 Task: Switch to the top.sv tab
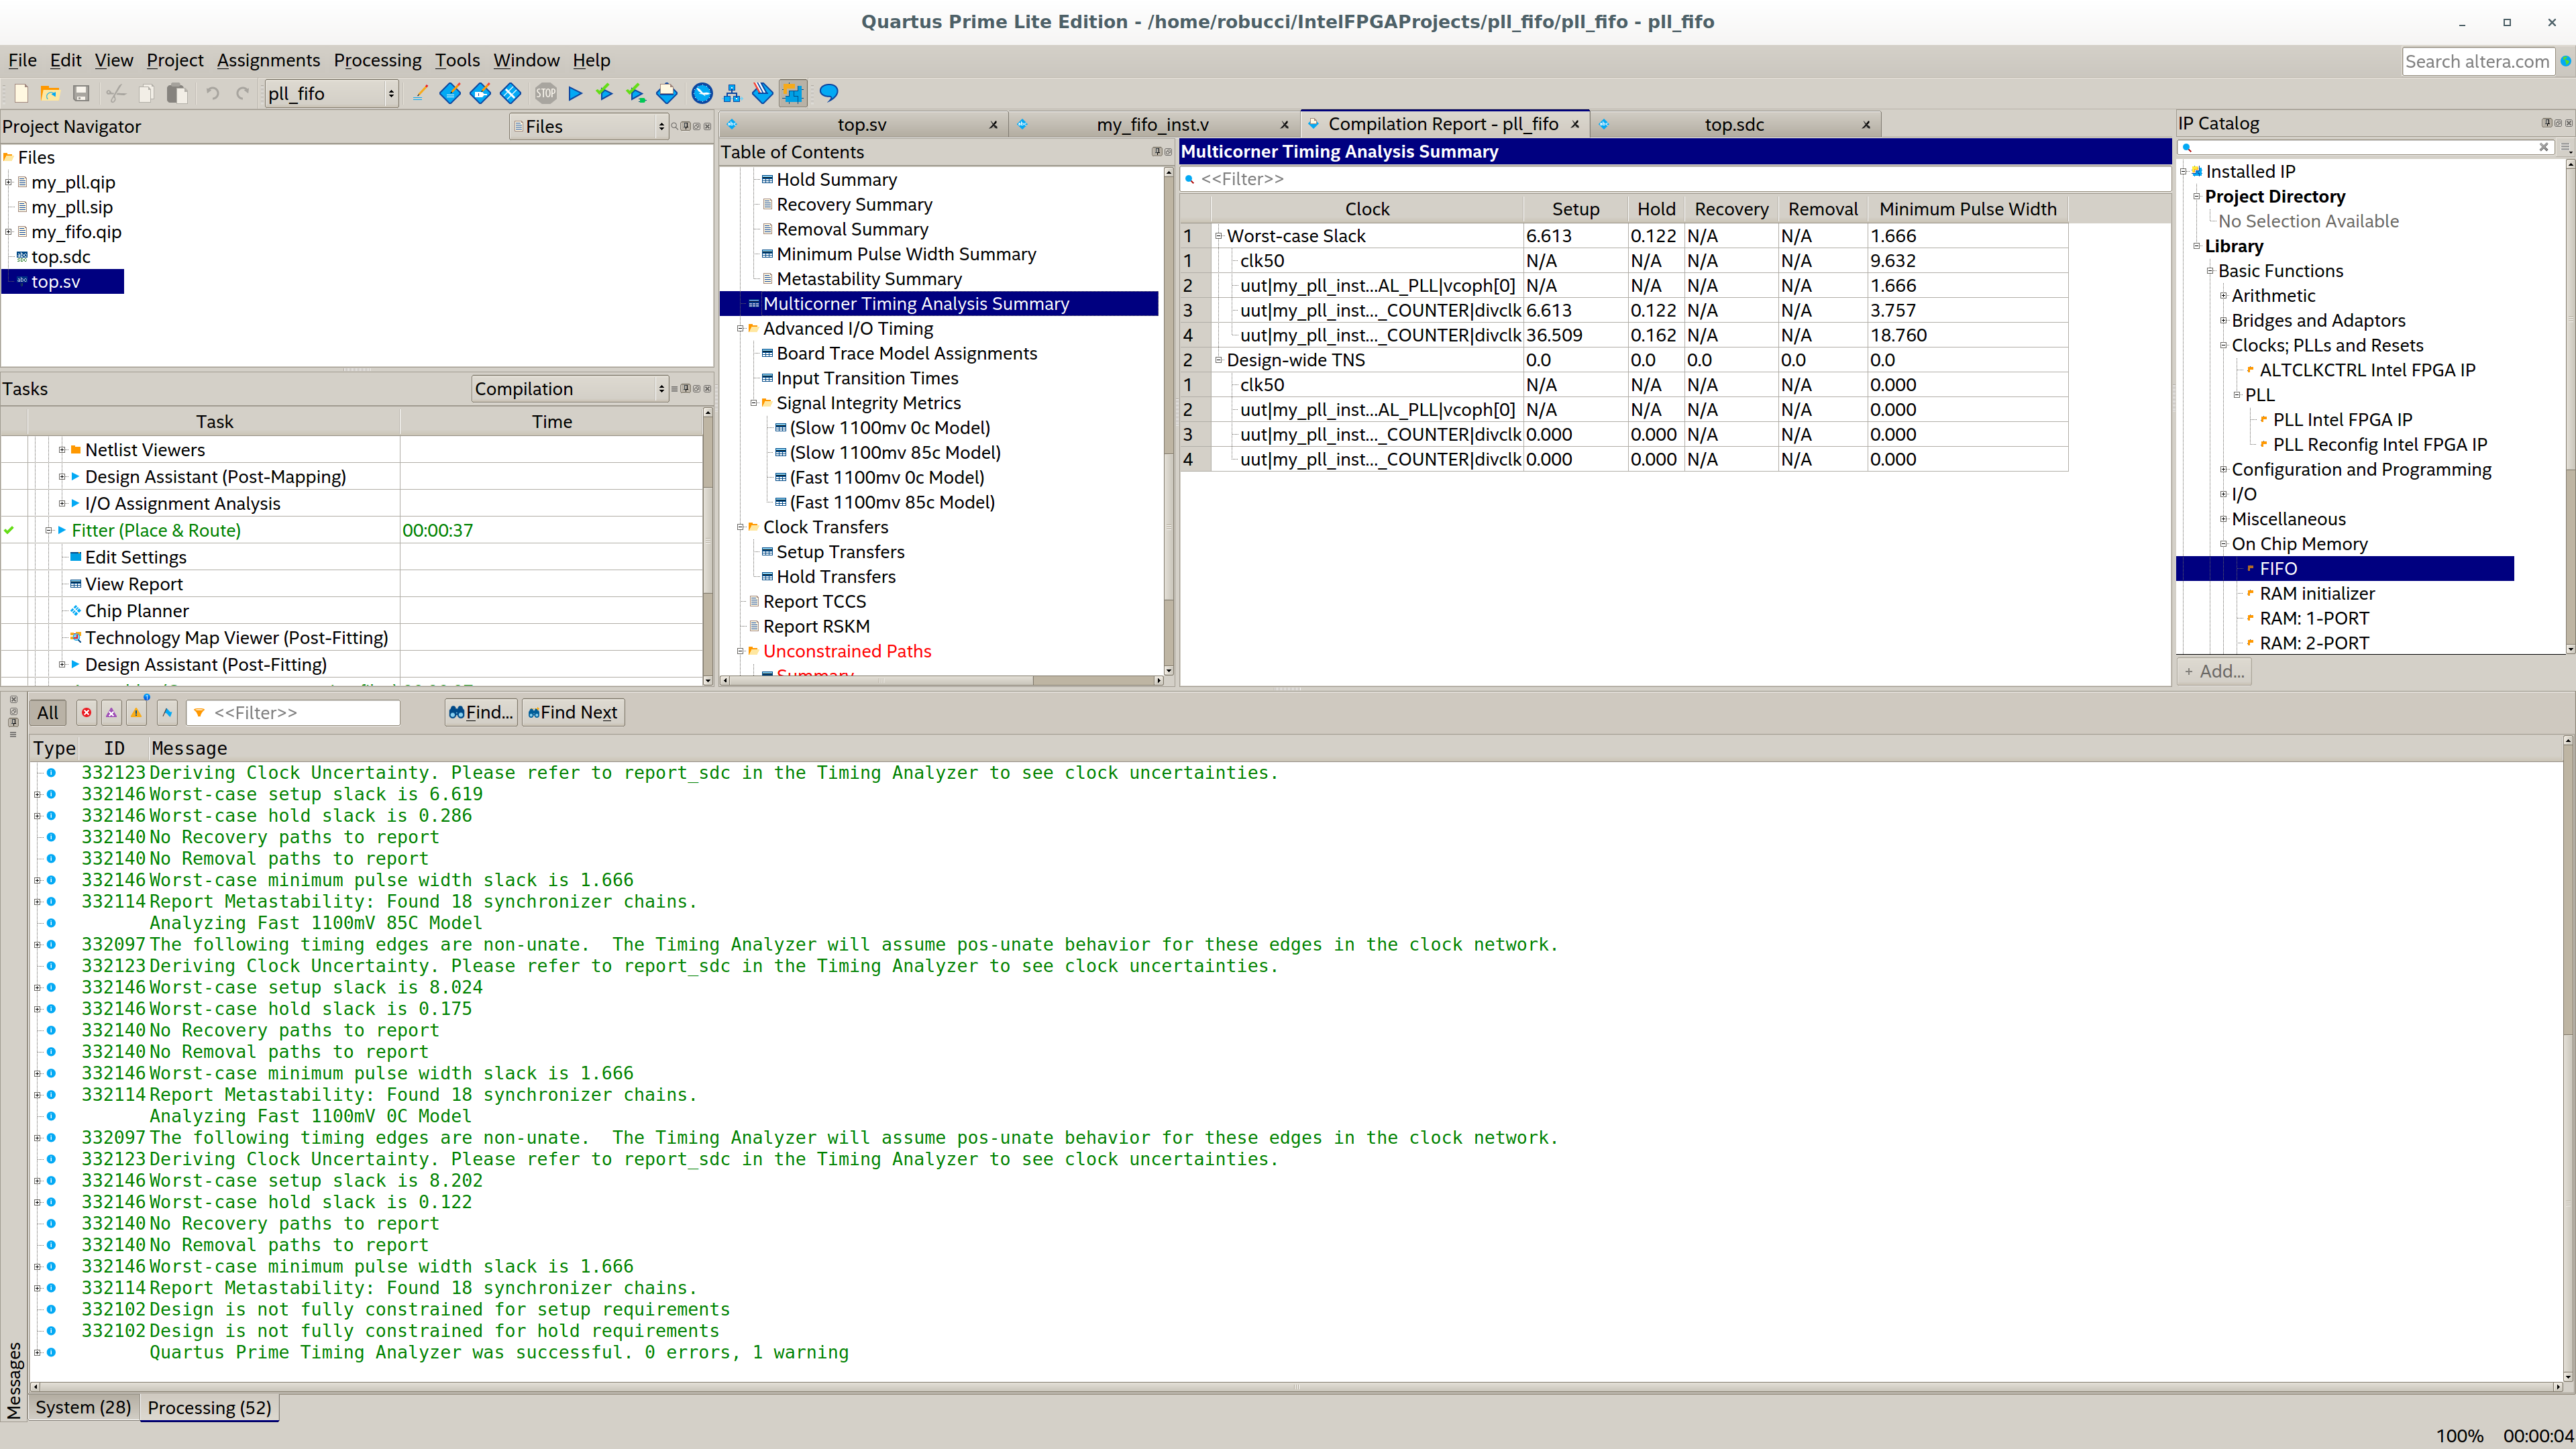click(x=862, y=124)
